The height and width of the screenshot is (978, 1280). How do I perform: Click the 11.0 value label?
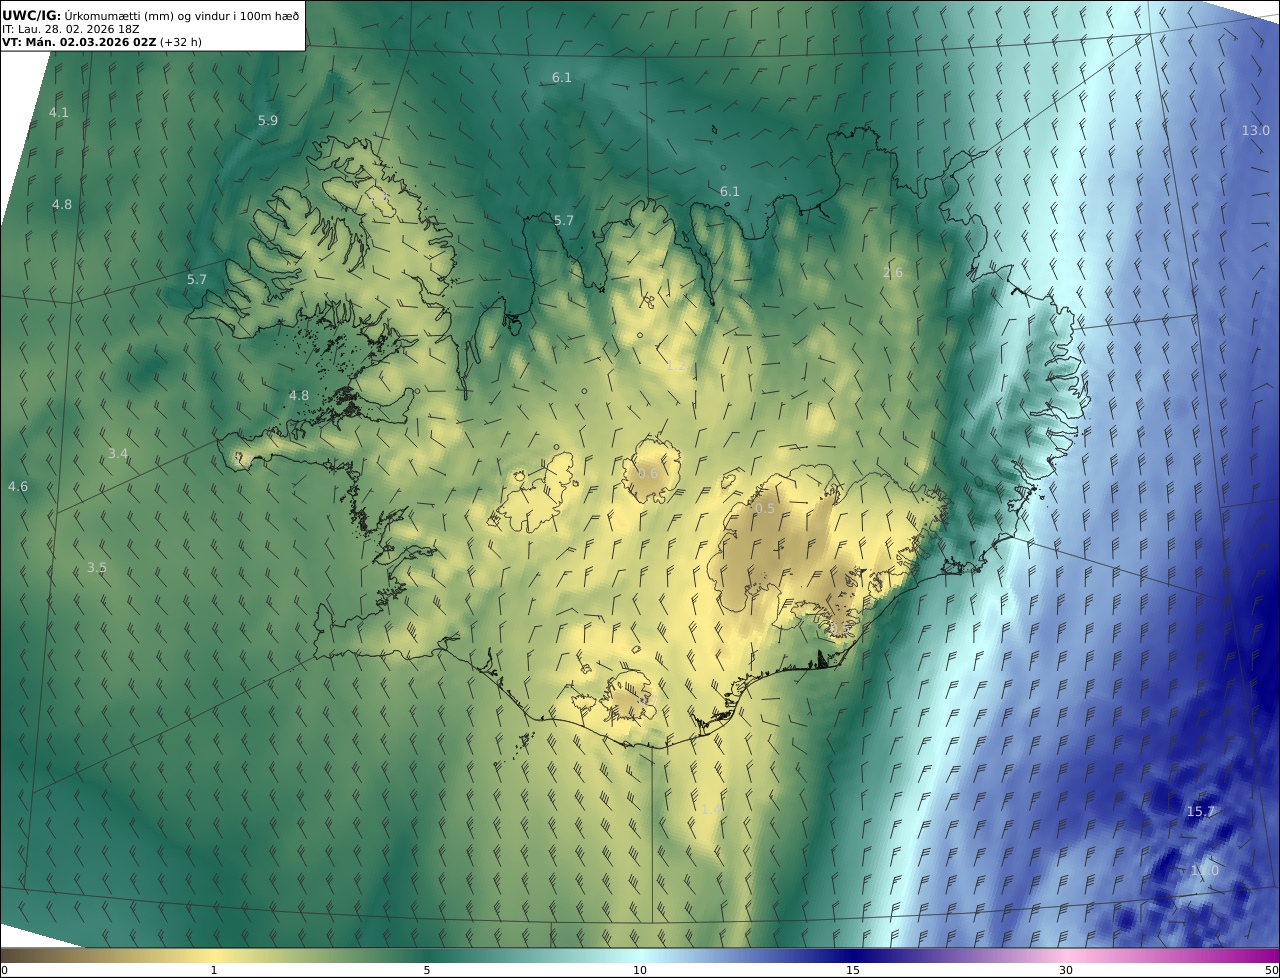point(1205,871)
